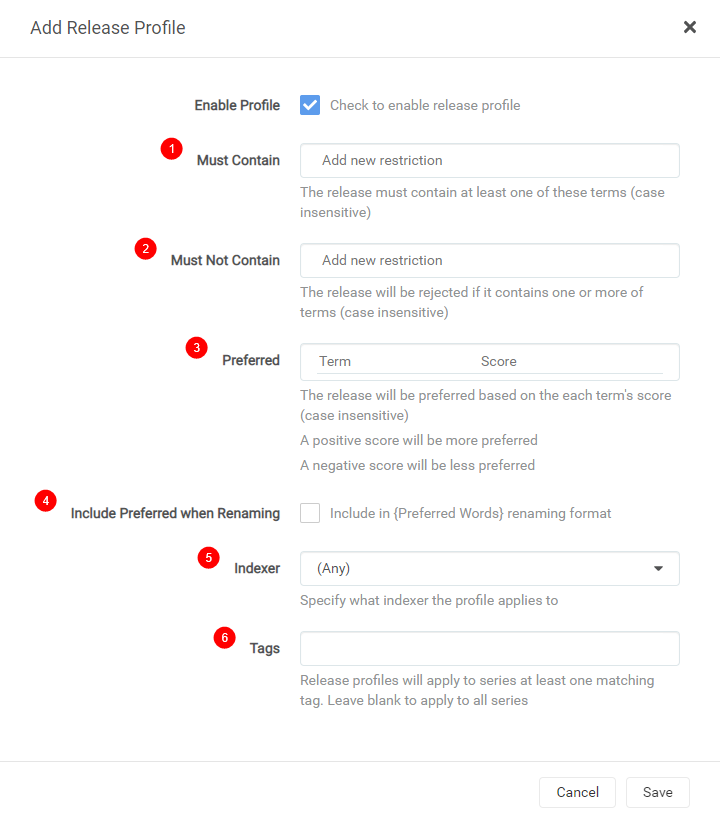Click the Include Preferred when Renaming label

click(175, 513)
